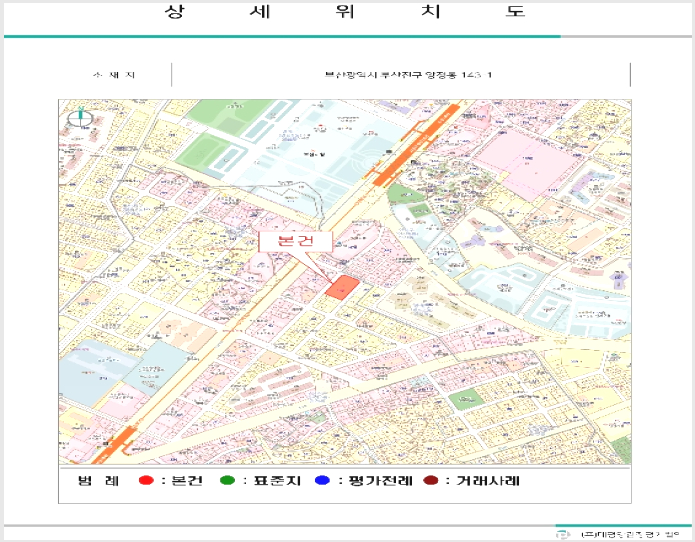Select the 거래사례 legend text
695x542 pixels.
[x=488, y=481]
